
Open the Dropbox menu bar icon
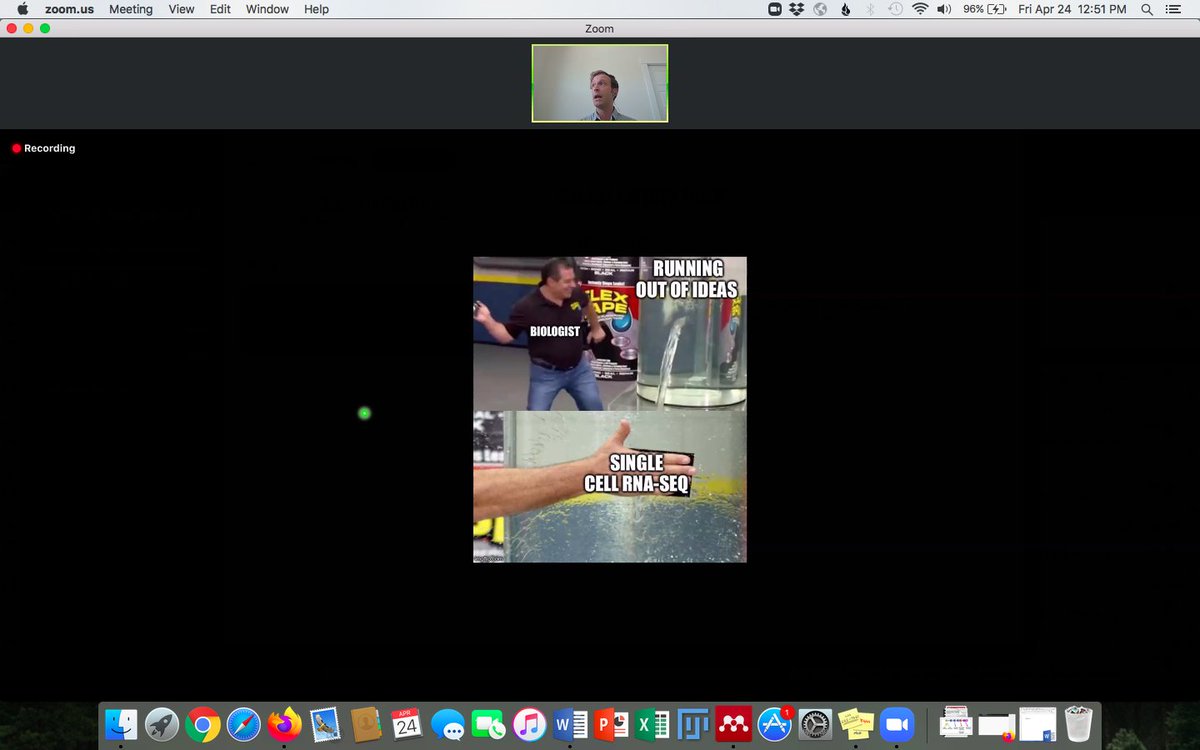point(797,9)
